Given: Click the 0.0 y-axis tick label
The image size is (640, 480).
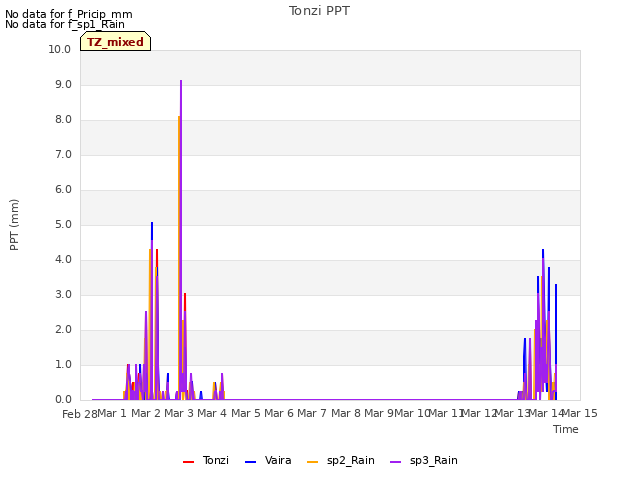Looking at the screenshot, I should pyautogui.click(x=63, y=400).
